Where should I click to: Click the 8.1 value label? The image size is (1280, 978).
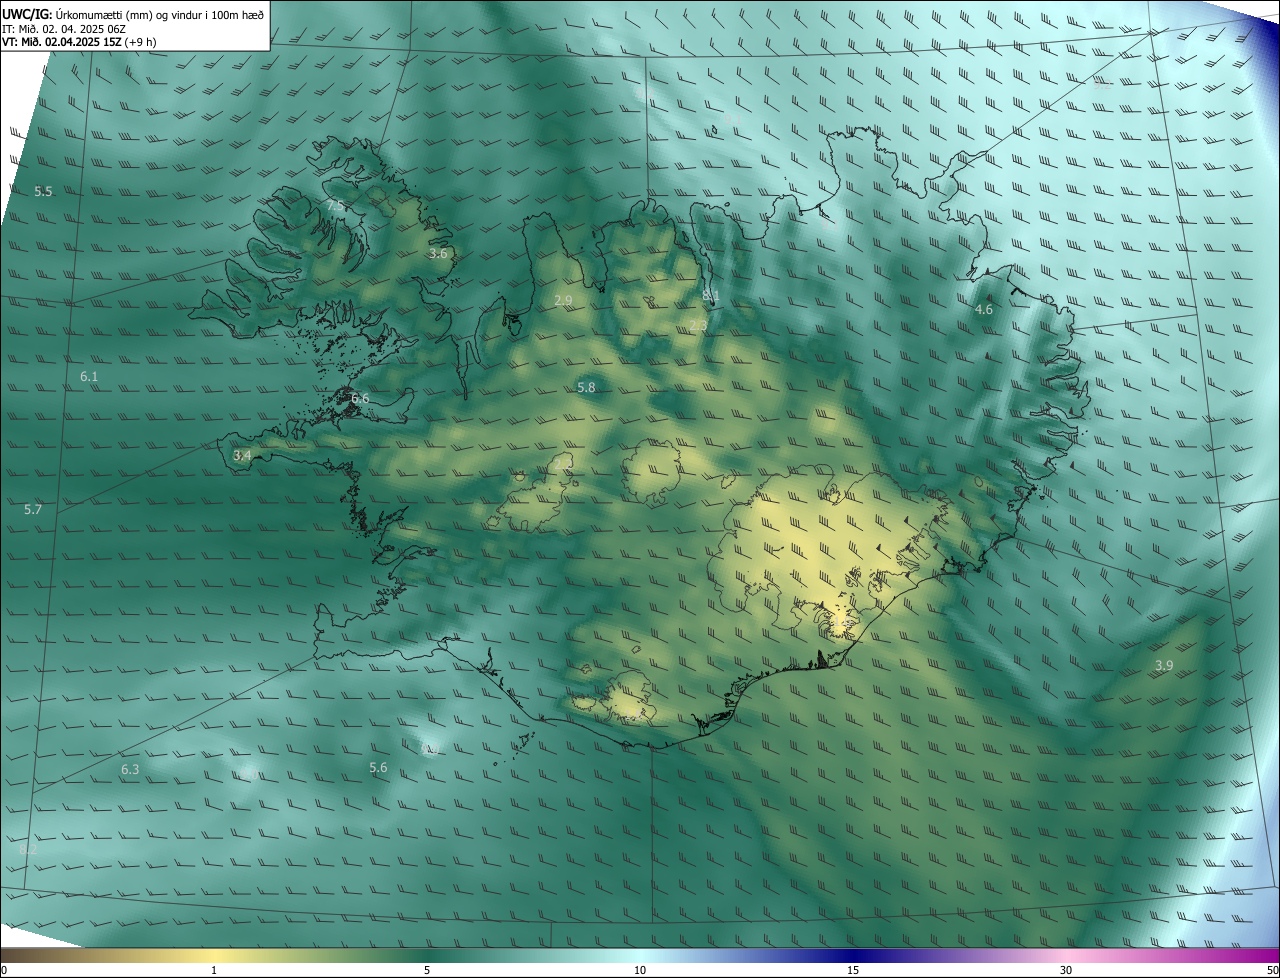[x=711, y=295]
